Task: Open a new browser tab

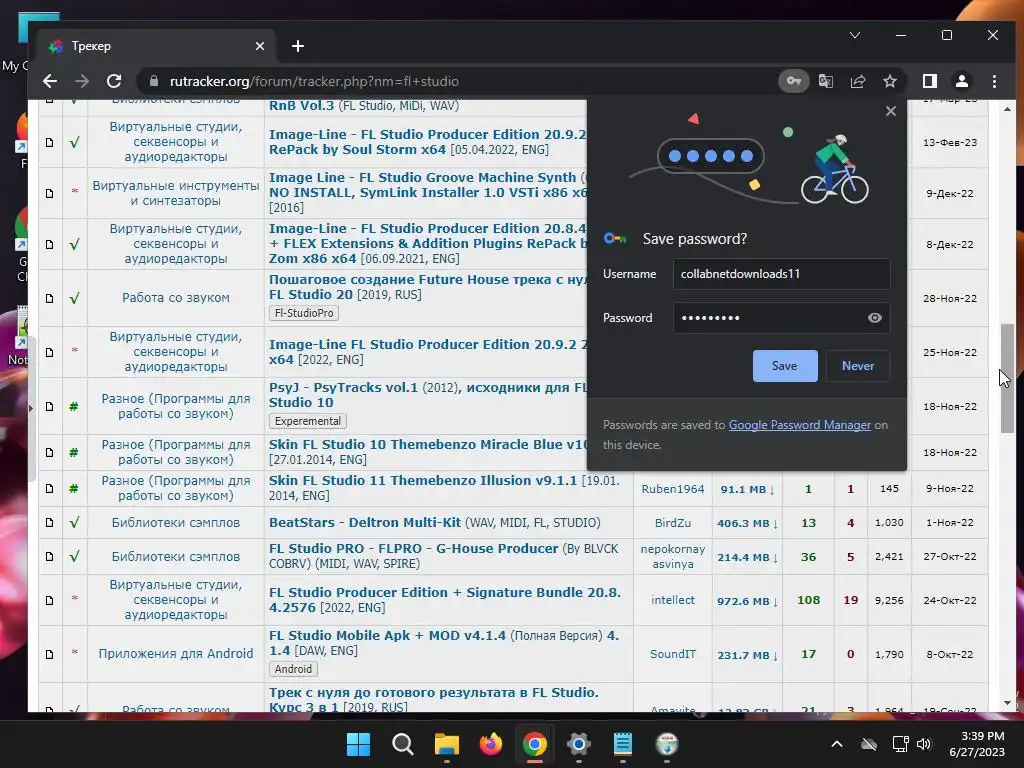Action: pos(298,46)
